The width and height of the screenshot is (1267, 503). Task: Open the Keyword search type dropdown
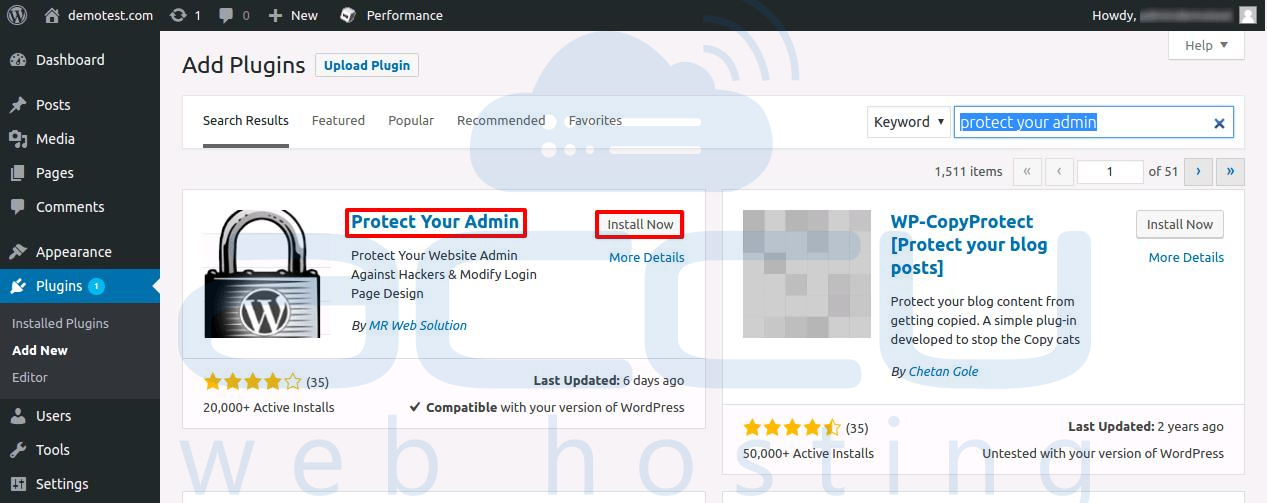(908, 122)
